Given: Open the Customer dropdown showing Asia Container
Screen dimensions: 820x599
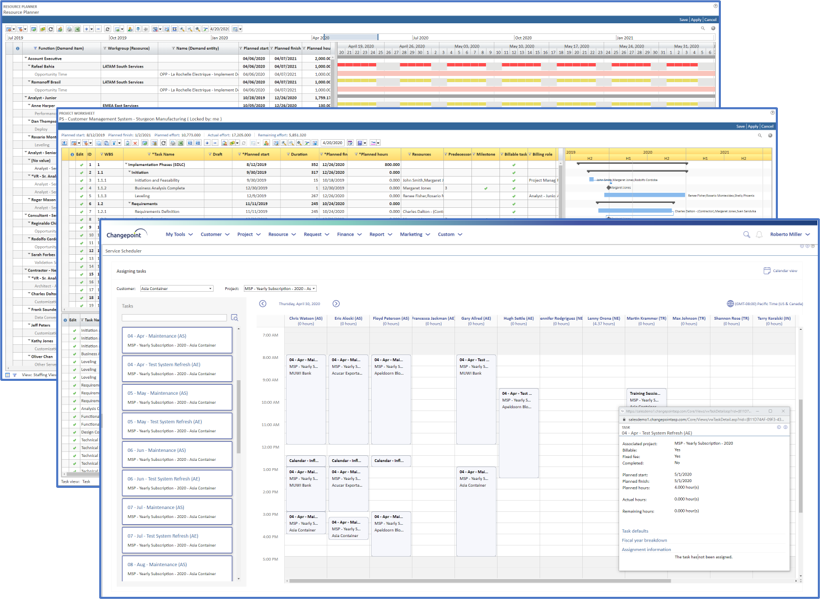Looking at the screenshot, I should (x=176, y=289).
